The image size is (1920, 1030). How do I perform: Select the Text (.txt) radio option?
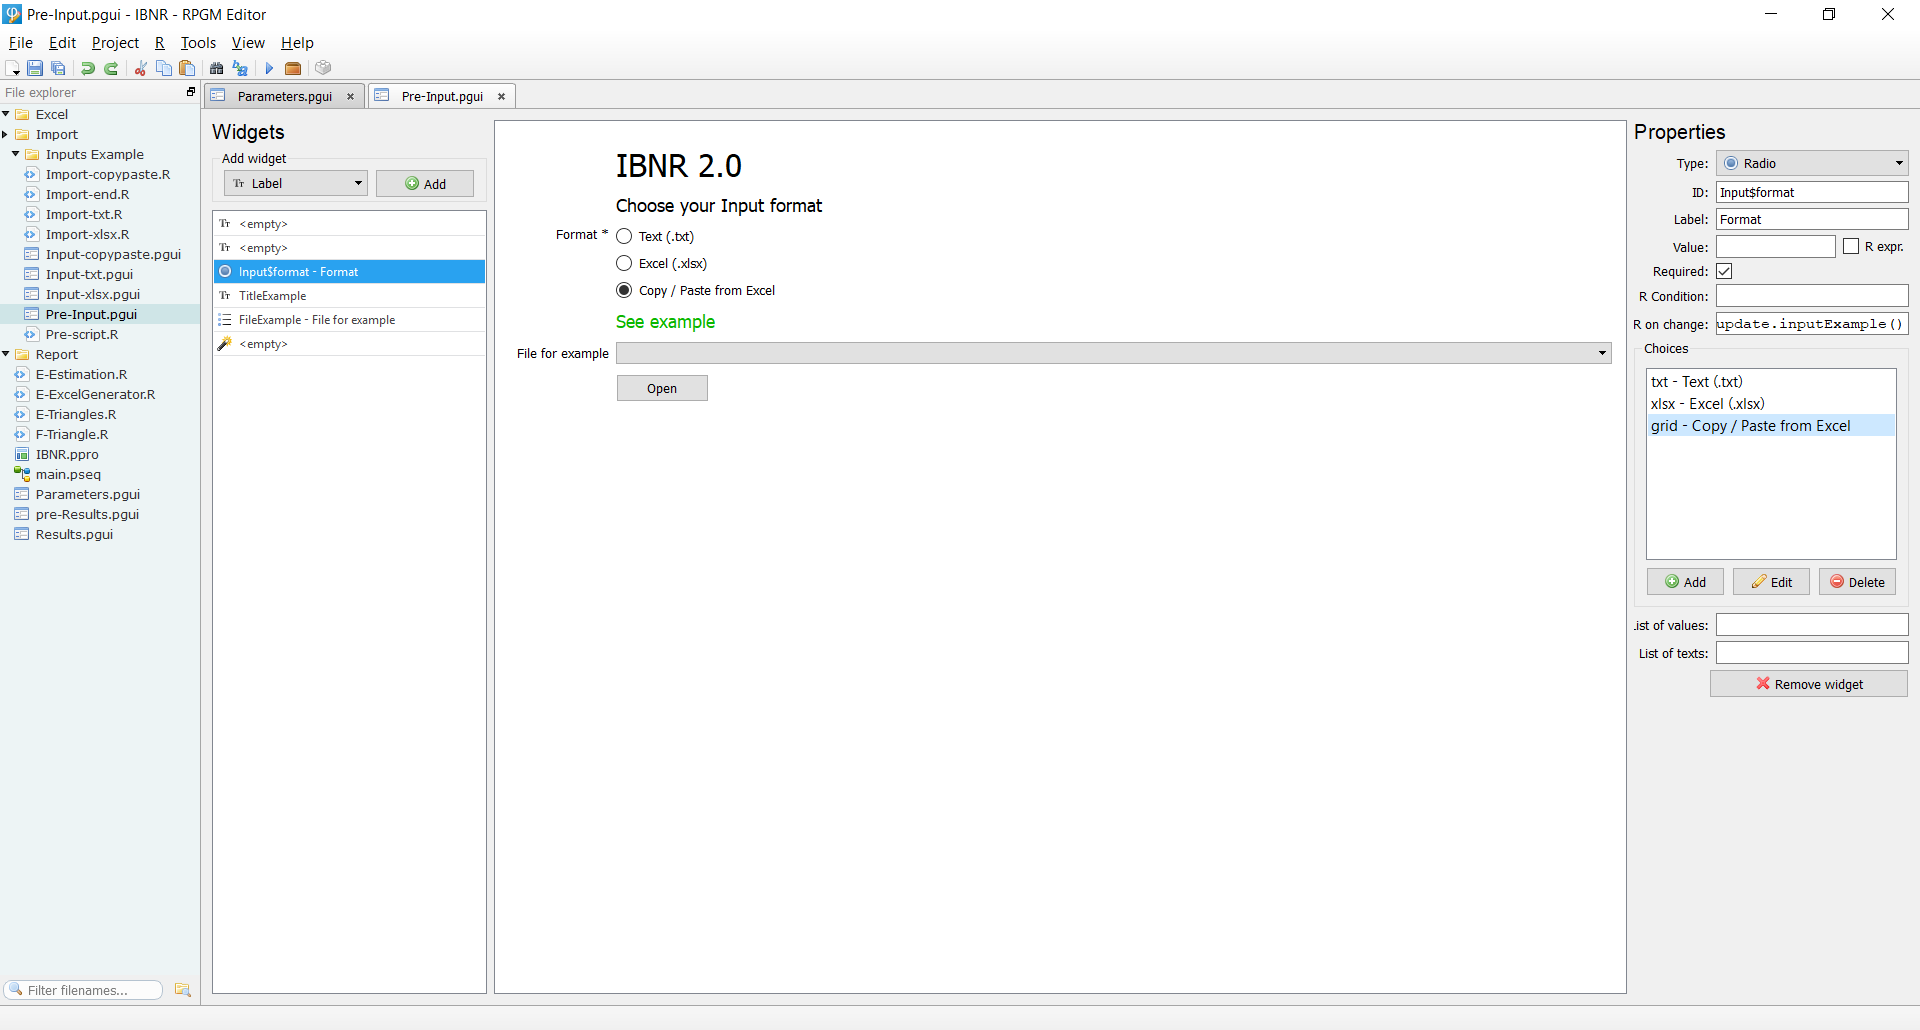pyautogui.click(x=624, y=237)
